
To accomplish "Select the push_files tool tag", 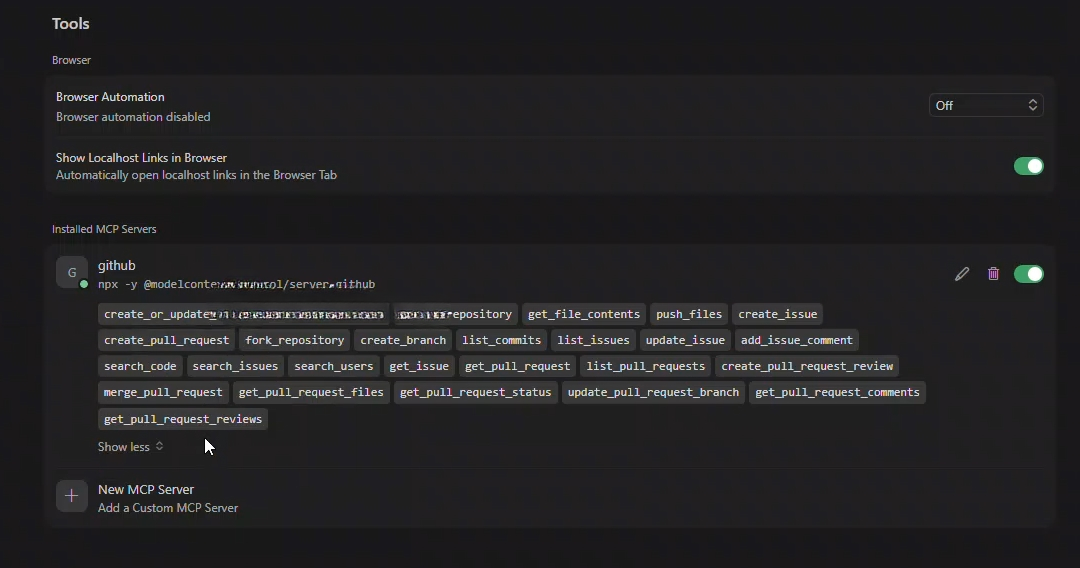I will 689,314.
